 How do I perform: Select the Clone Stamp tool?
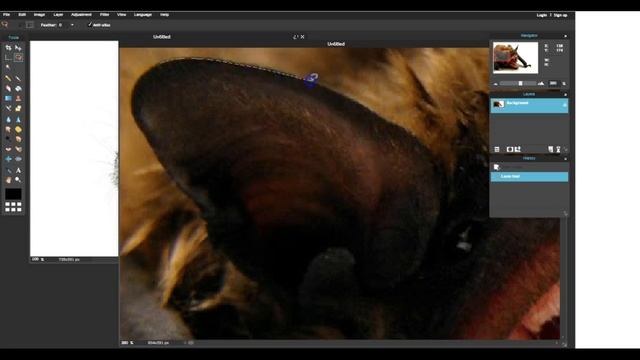coord(18,98)
